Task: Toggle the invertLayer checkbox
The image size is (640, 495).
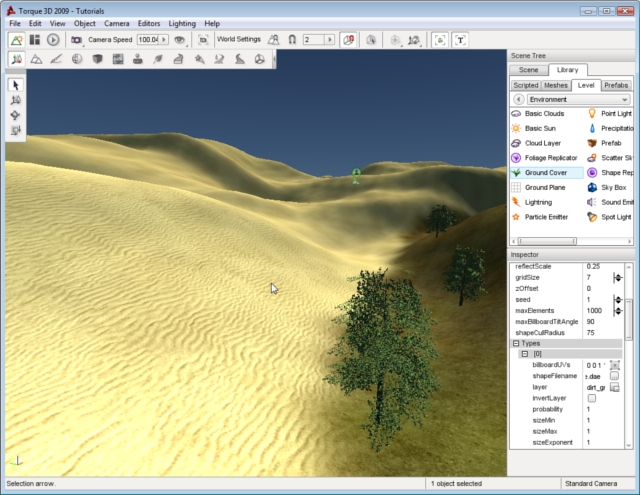Action: [x=592, y=398]
